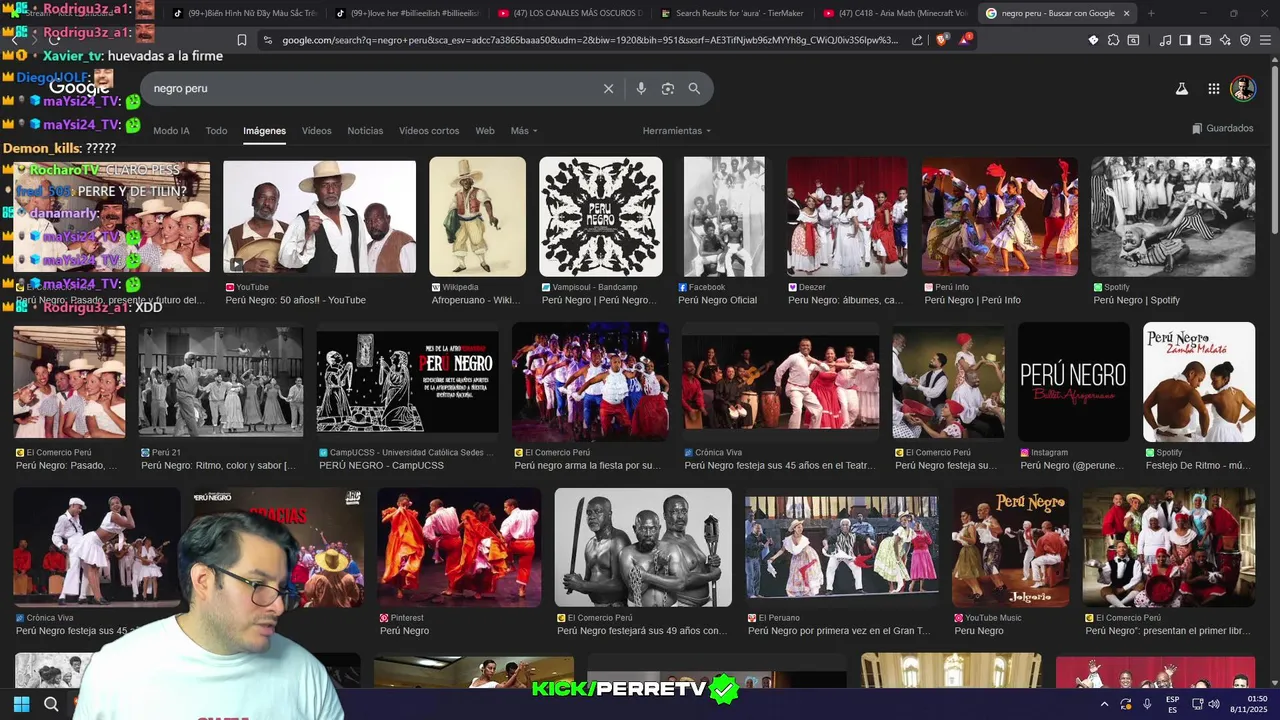Switch to Todo results tab

pos(216,131)
